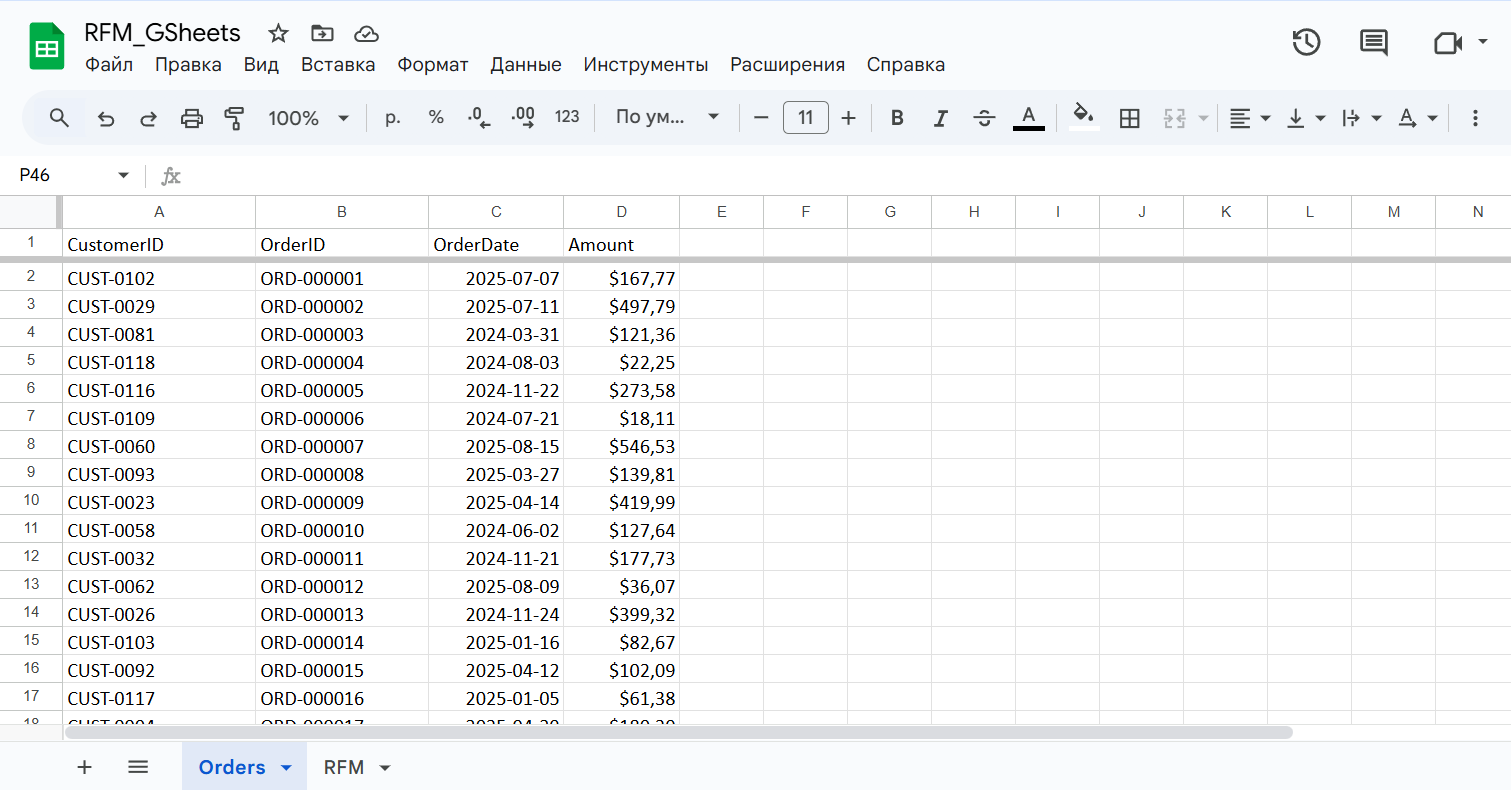Open the Данные menu
The width and height of the screenshot is (1511, 790).
(x=525, y=65)
